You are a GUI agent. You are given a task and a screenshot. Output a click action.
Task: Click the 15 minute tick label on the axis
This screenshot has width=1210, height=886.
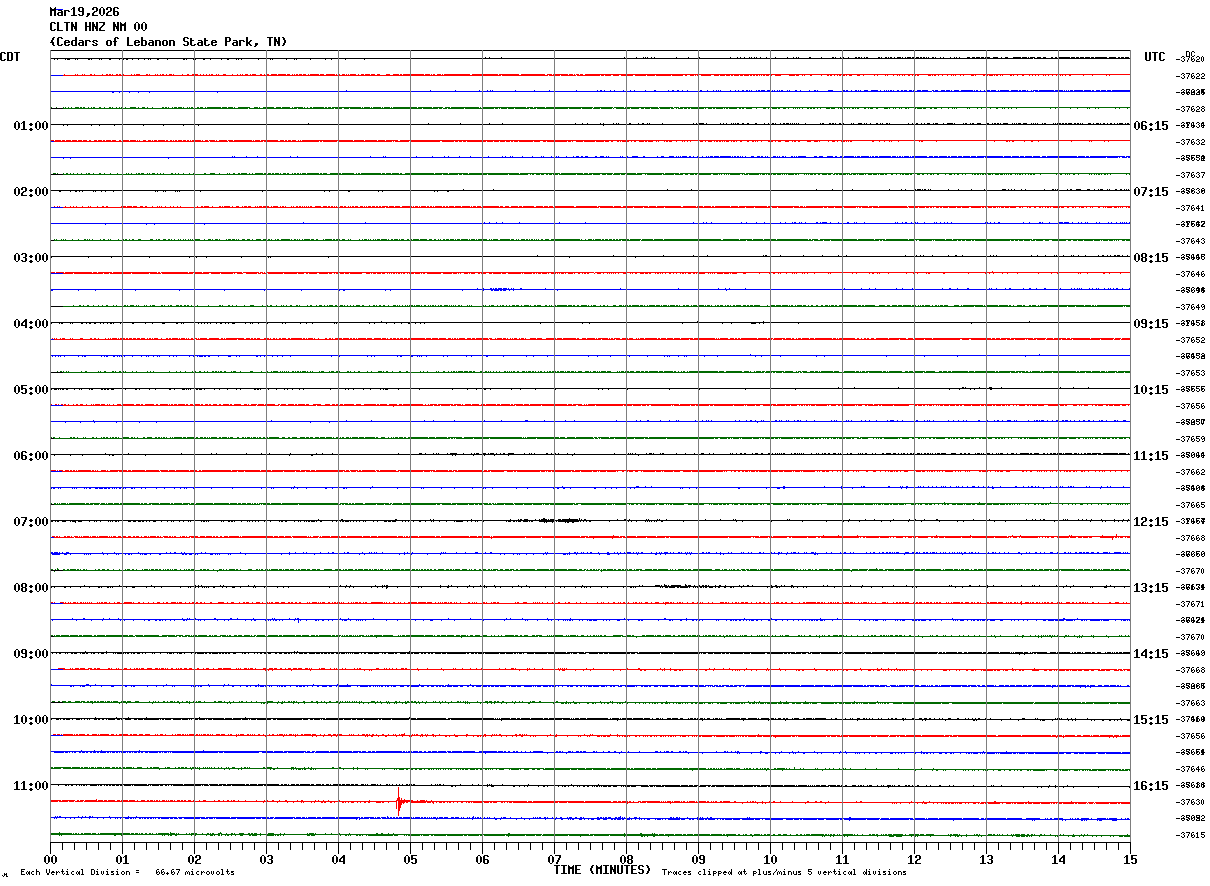(x=1130, y=859)
